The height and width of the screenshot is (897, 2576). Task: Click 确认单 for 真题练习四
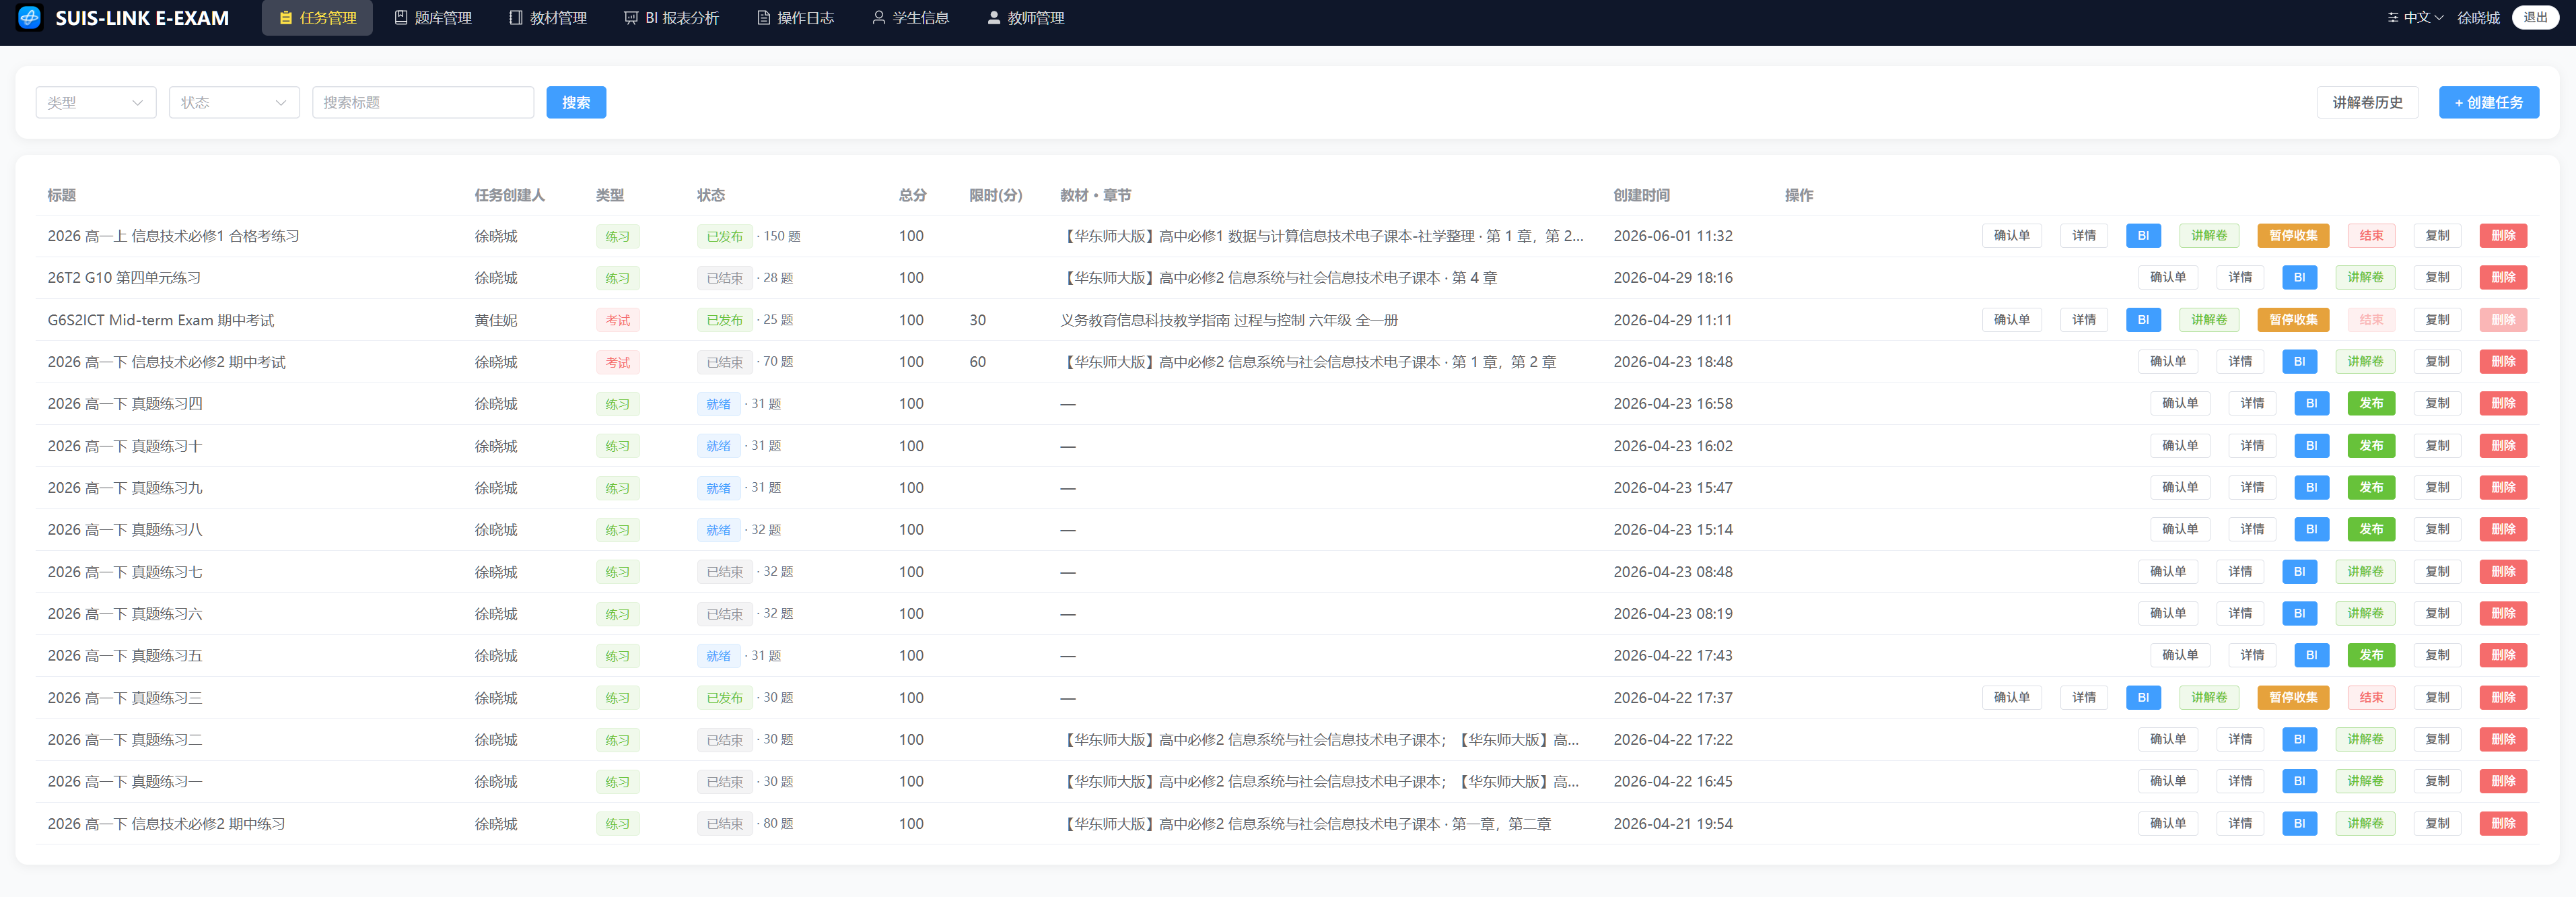click(2179, 404)
